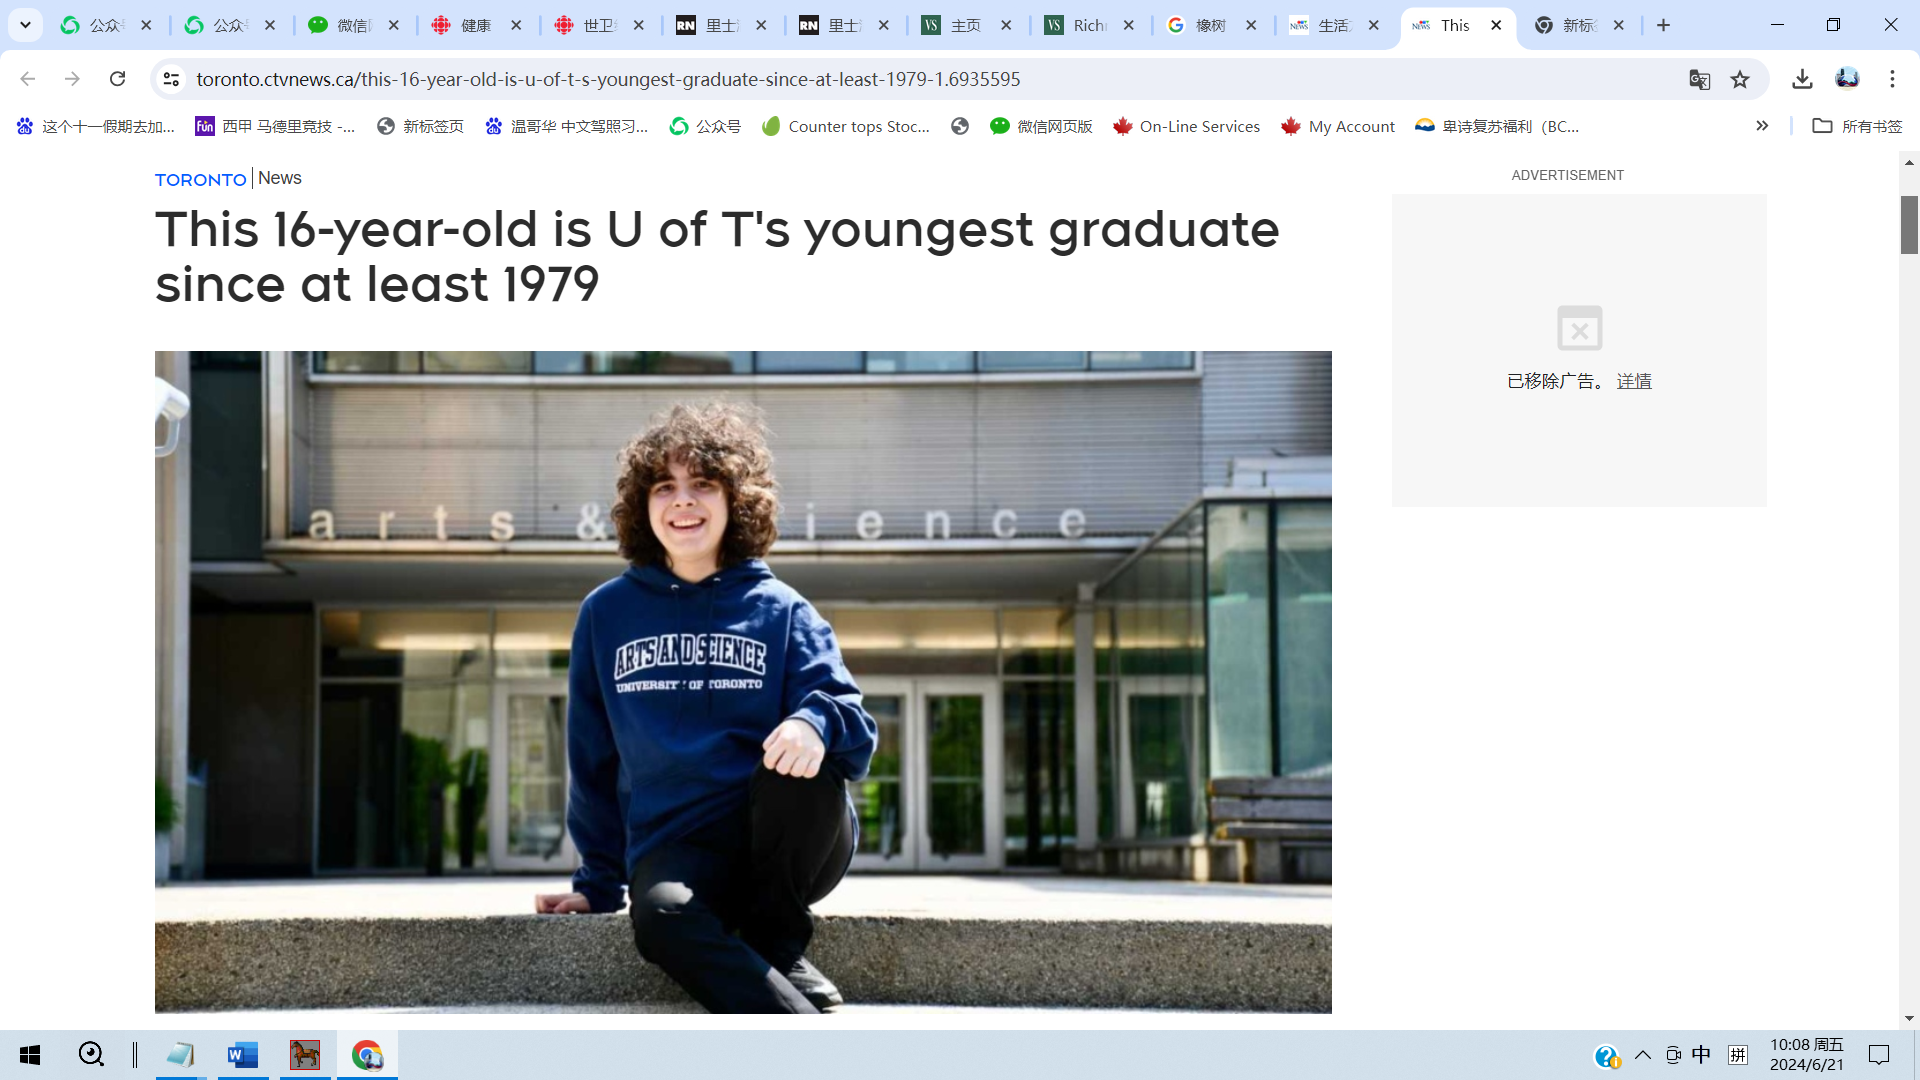Toggle the Chinese input mode indicator in tray

click(x=1701, y=1055)
